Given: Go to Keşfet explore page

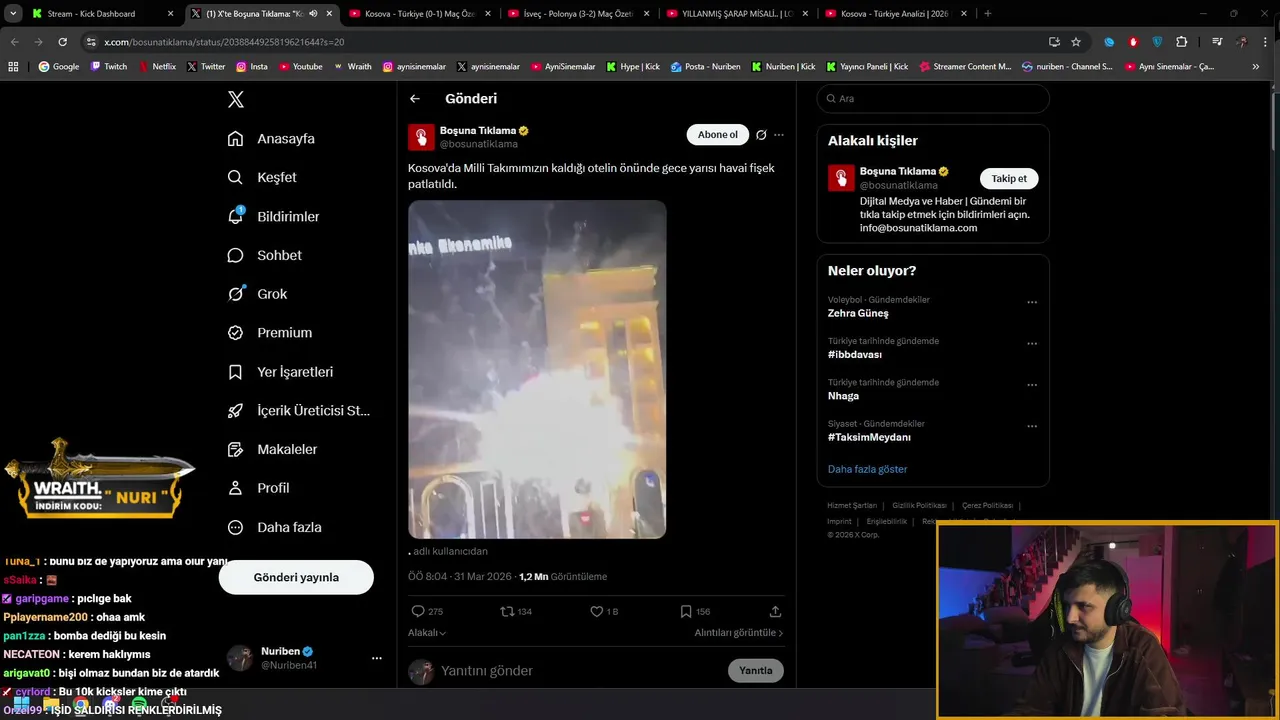Looking at the screenshot, I should pyautogui.click(x=262, y=177).
